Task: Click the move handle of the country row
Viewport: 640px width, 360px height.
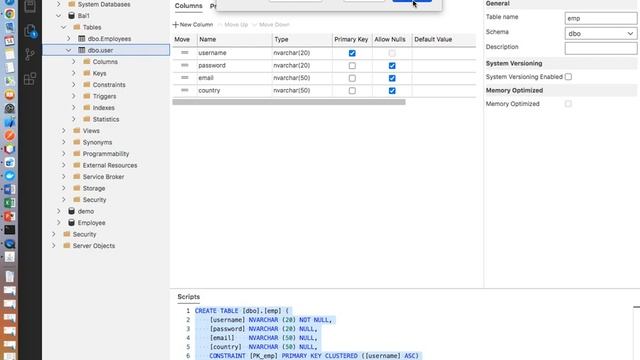Action: pyautogui.click(x=184, y=90)
